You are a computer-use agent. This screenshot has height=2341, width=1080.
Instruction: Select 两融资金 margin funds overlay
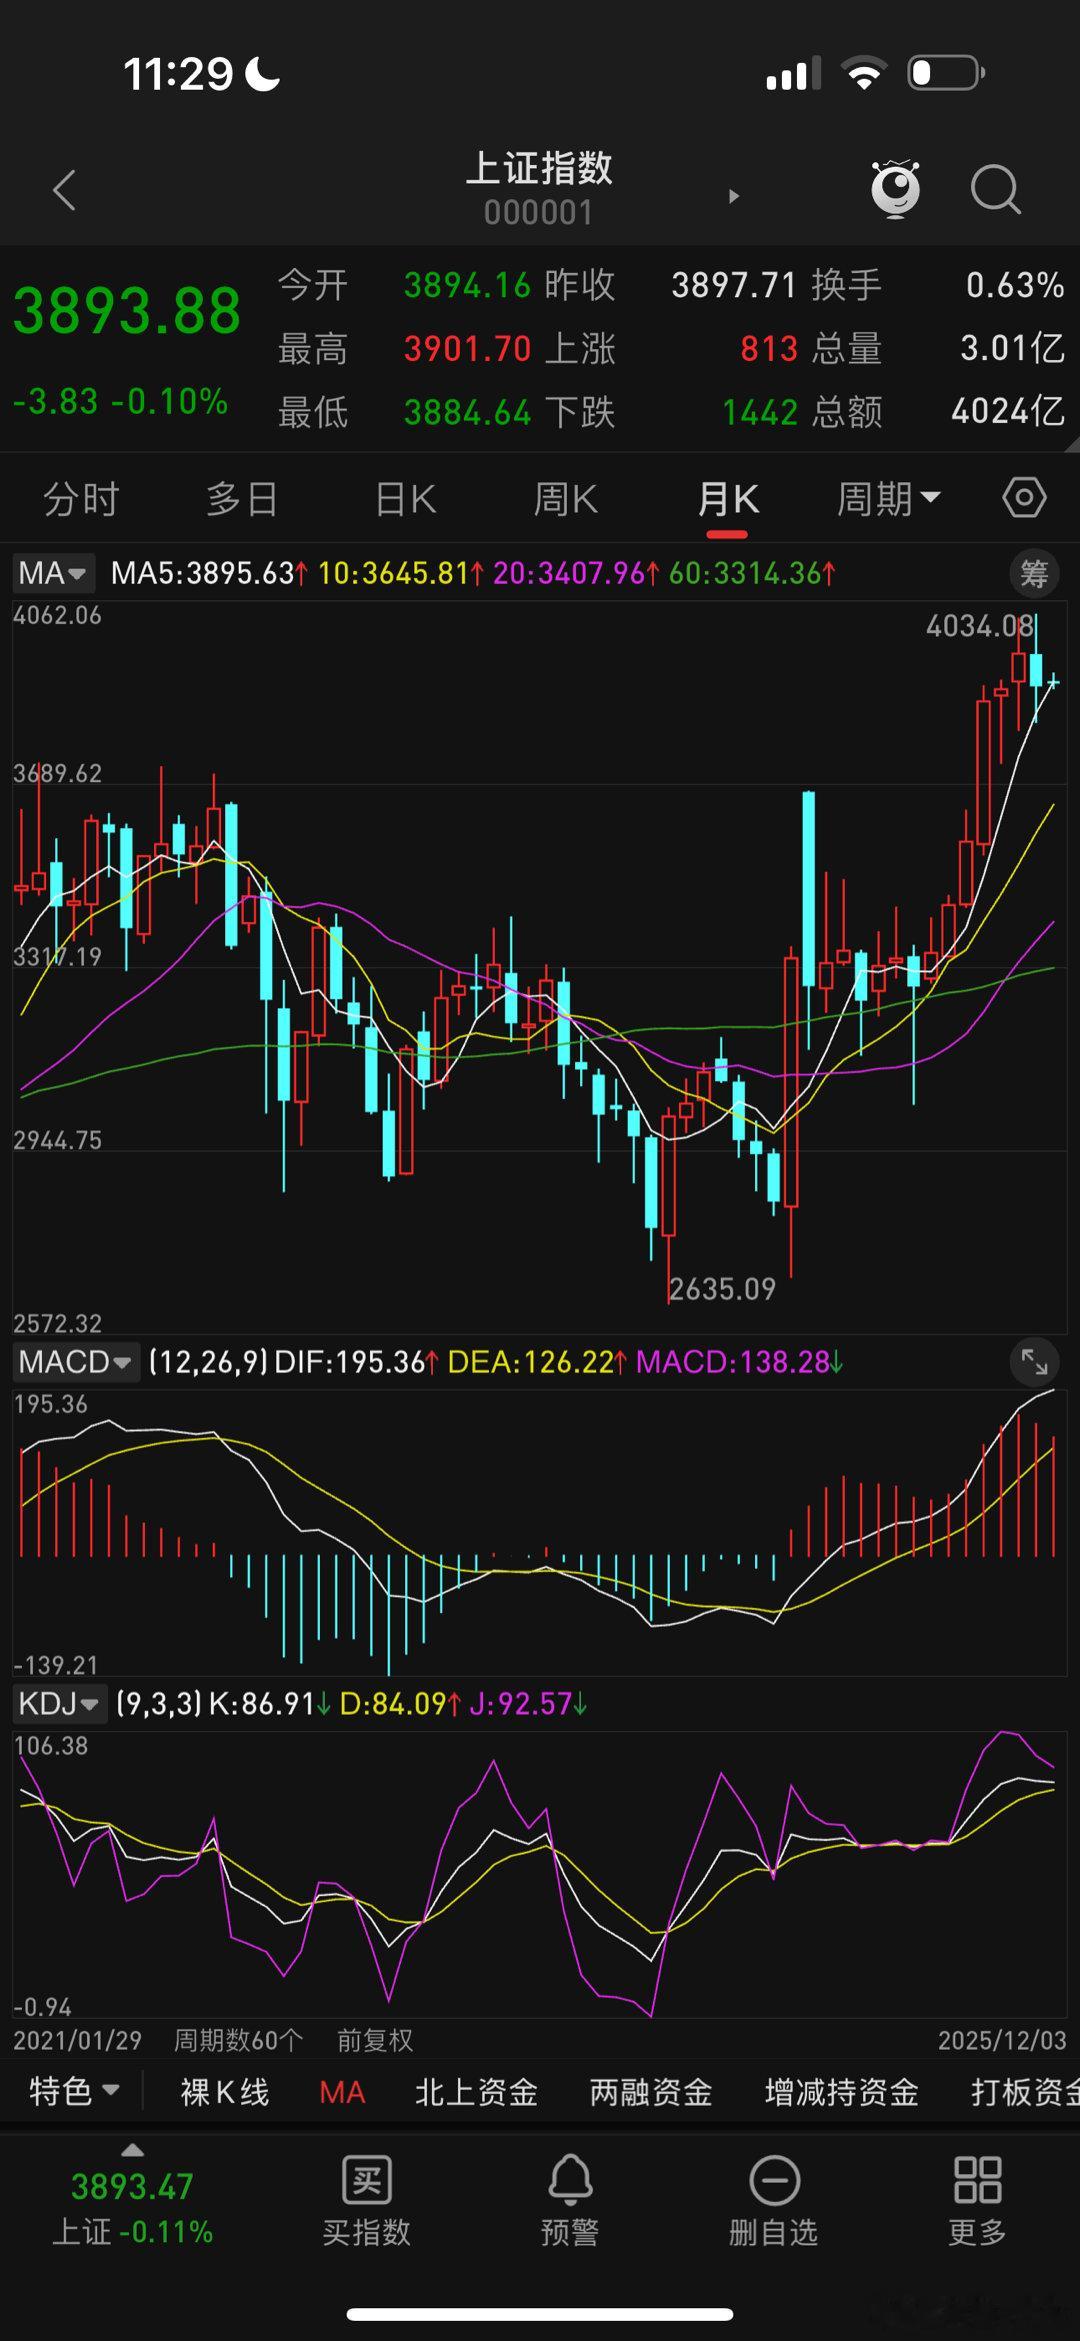click(651, 2092)
